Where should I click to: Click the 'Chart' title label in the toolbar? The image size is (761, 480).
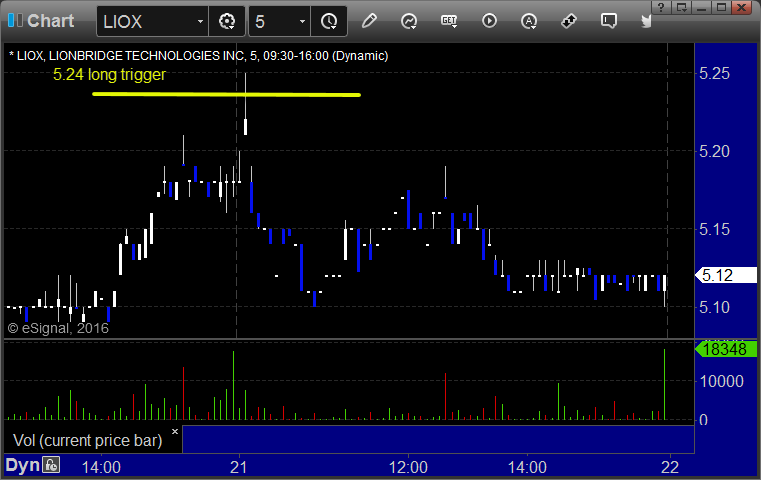point(50,21)
